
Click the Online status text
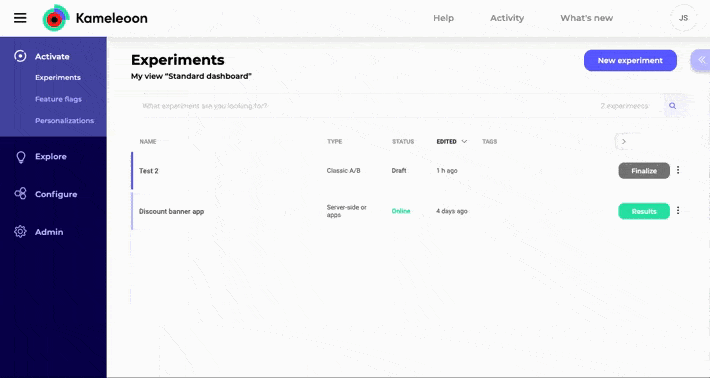[x=401, y=211]
